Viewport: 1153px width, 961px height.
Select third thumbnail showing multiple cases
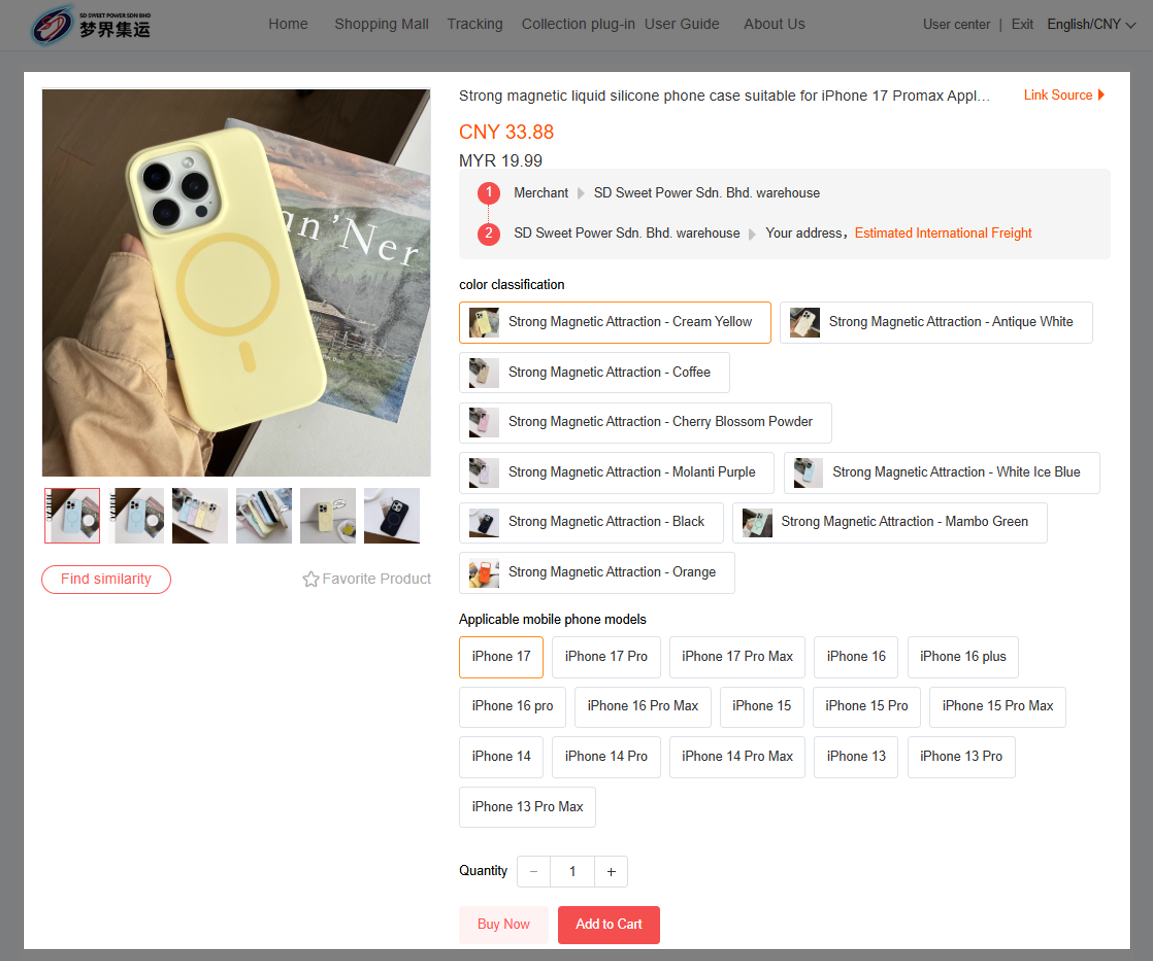pos(200,516)
